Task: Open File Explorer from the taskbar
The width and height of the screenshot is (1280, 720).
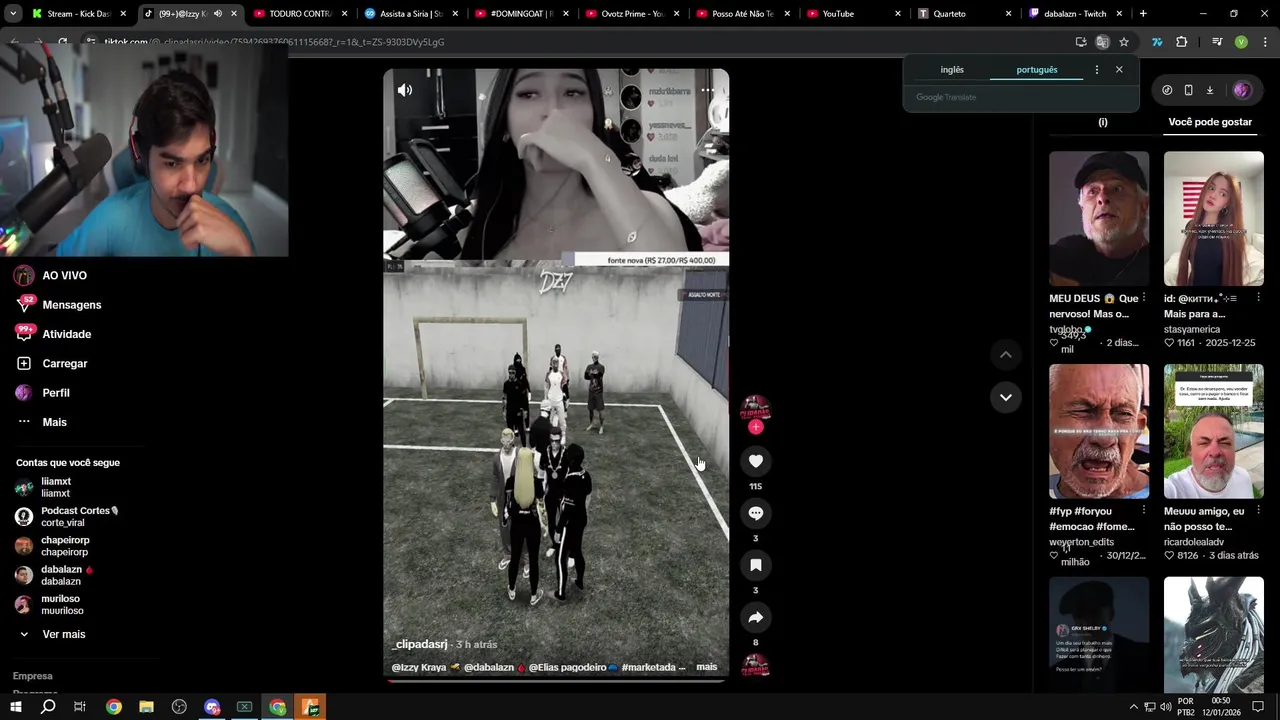Action: click(146, 707)
